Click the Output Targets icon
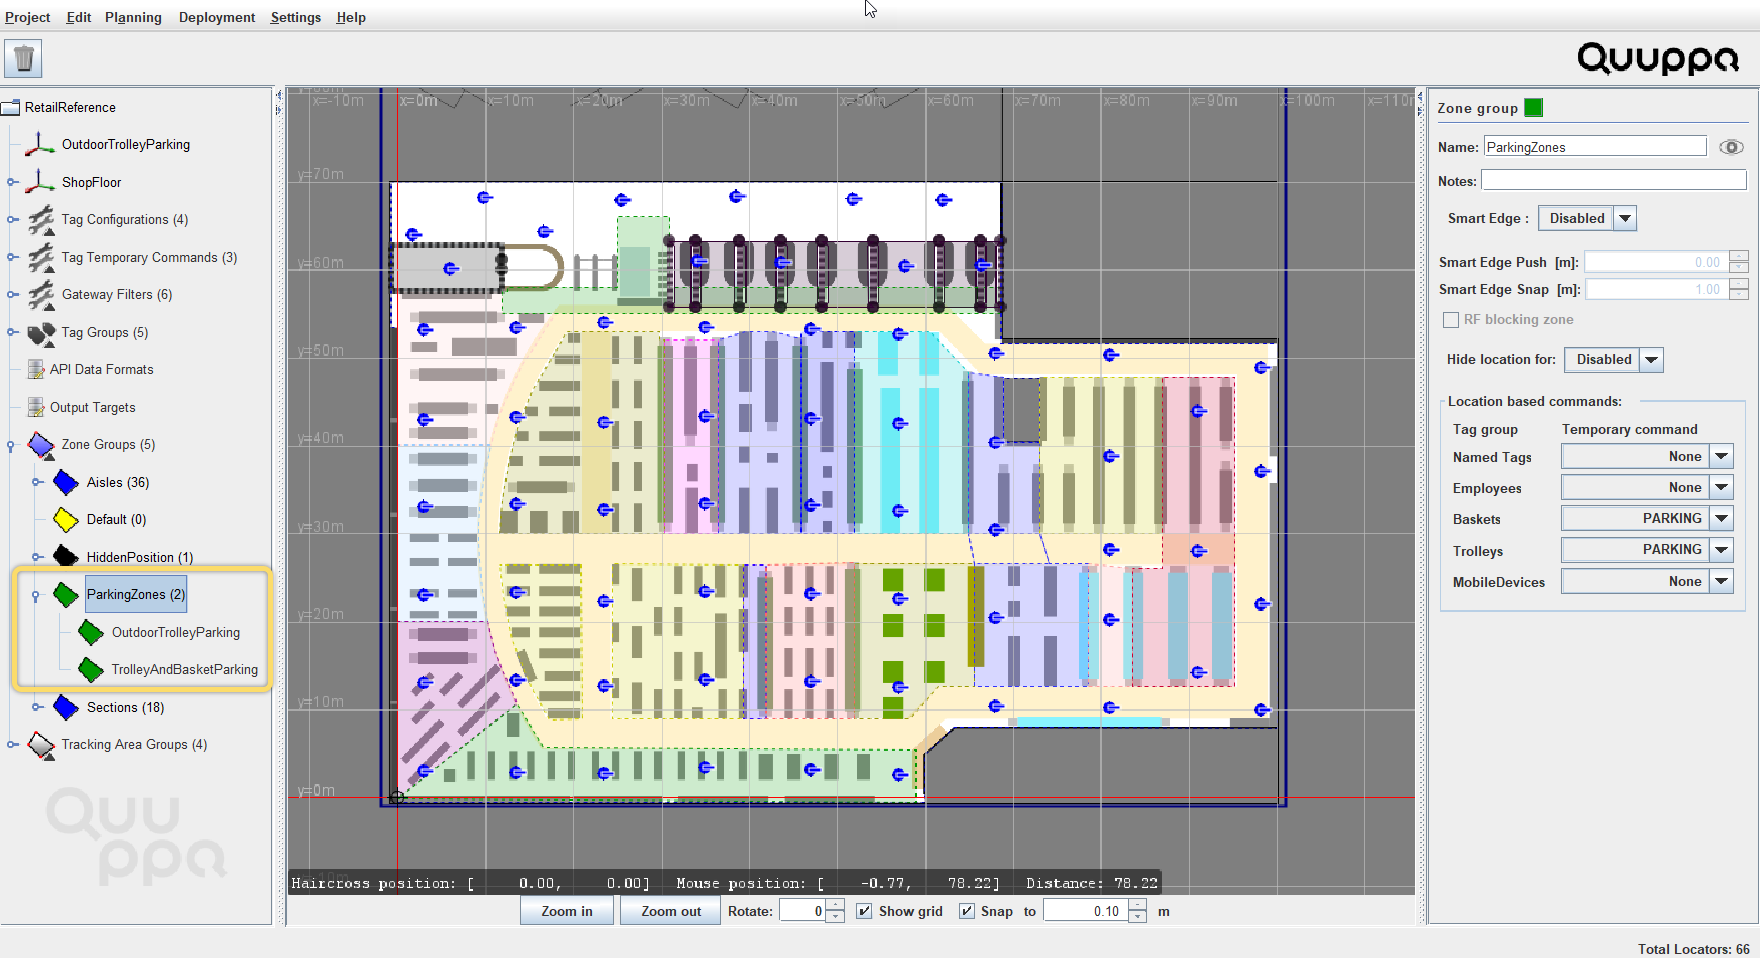The image size is (1760, 958). click(x=36, y=407)
